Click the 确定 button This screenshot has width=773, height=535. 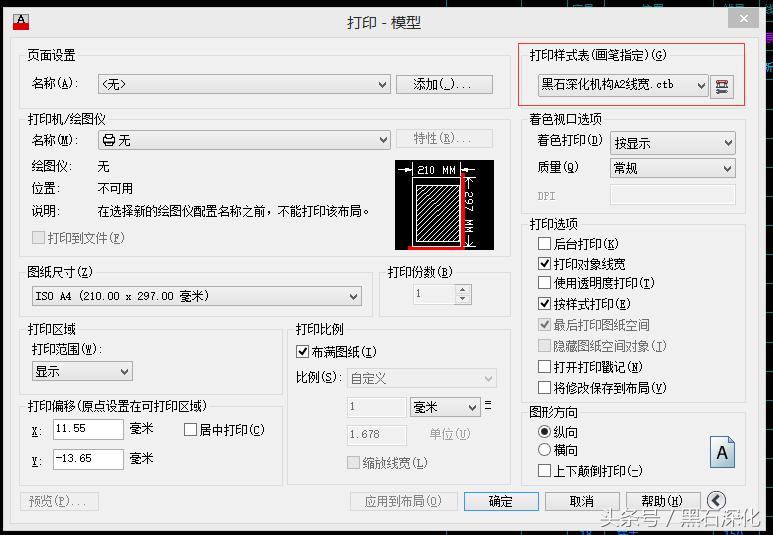[x=501, y=501]
